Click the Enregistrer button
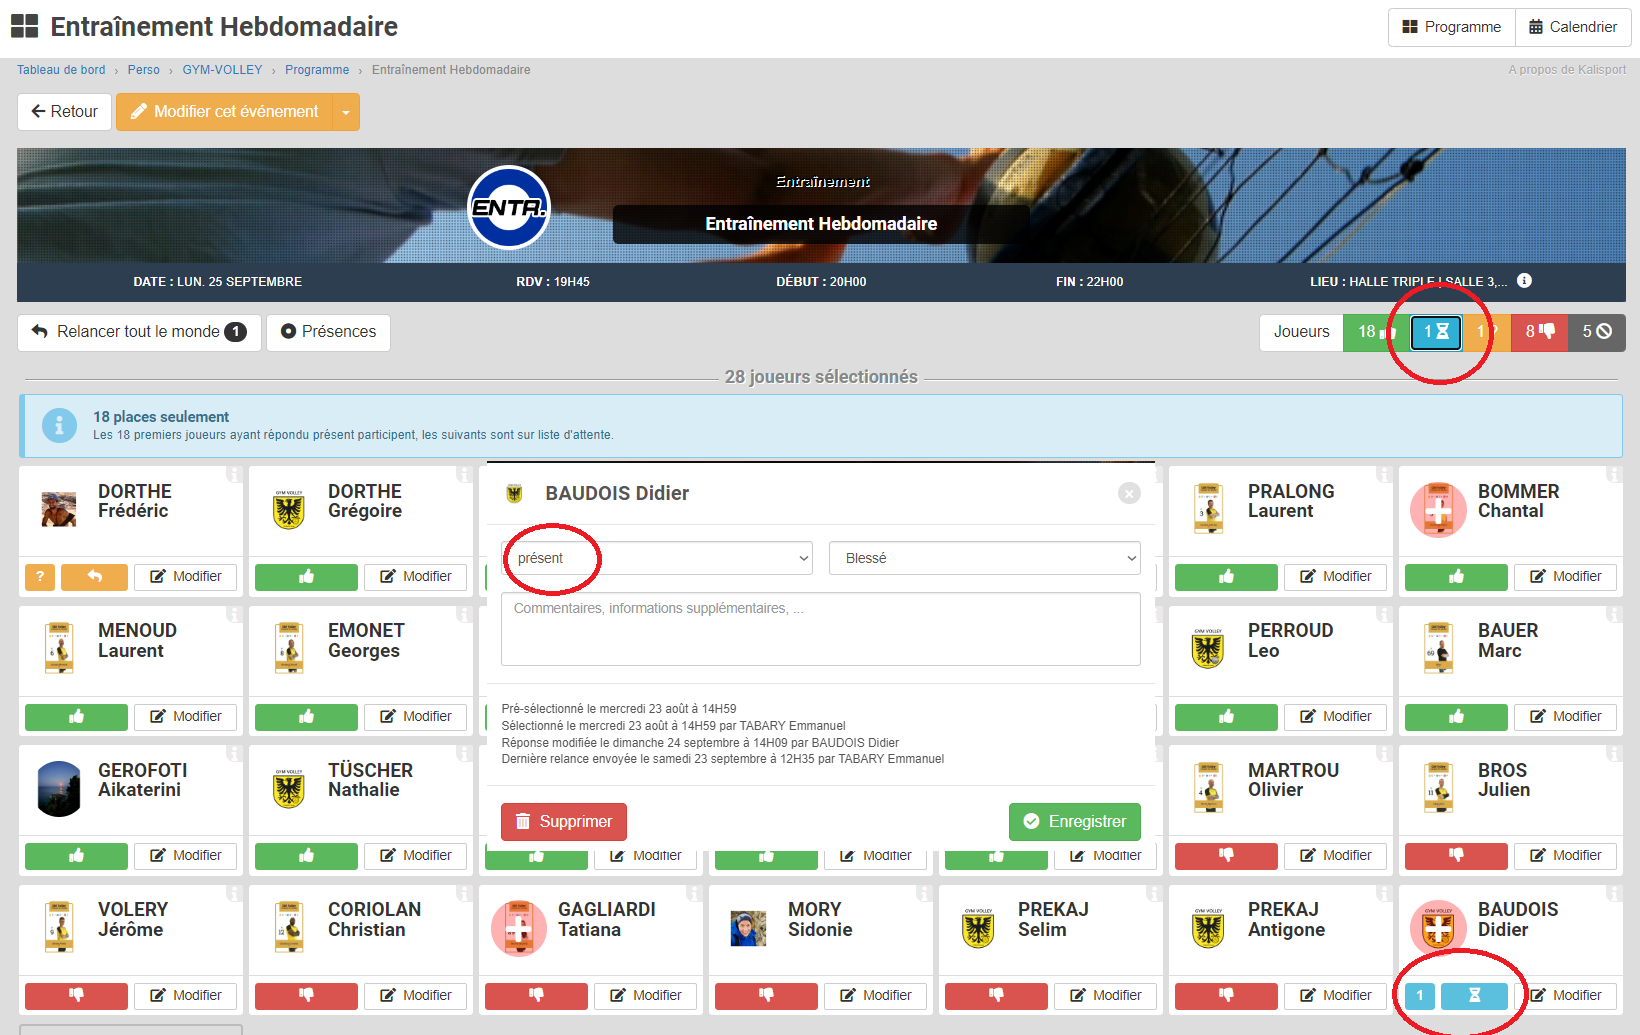The width and height of the screenshot is (1640, 1035). (1074, 821)
